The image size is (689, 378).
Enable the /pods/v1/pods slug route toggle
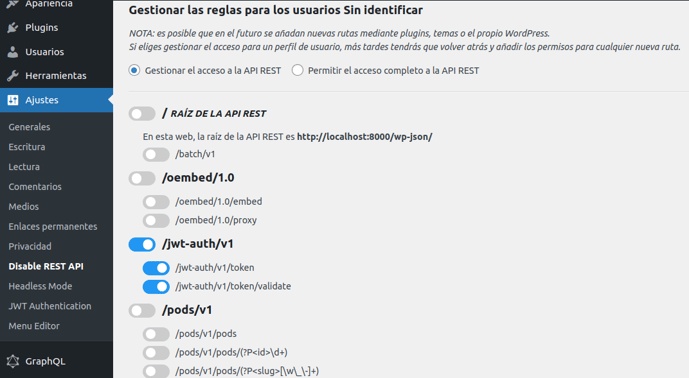pyautogui.click(x=156, y=371)
